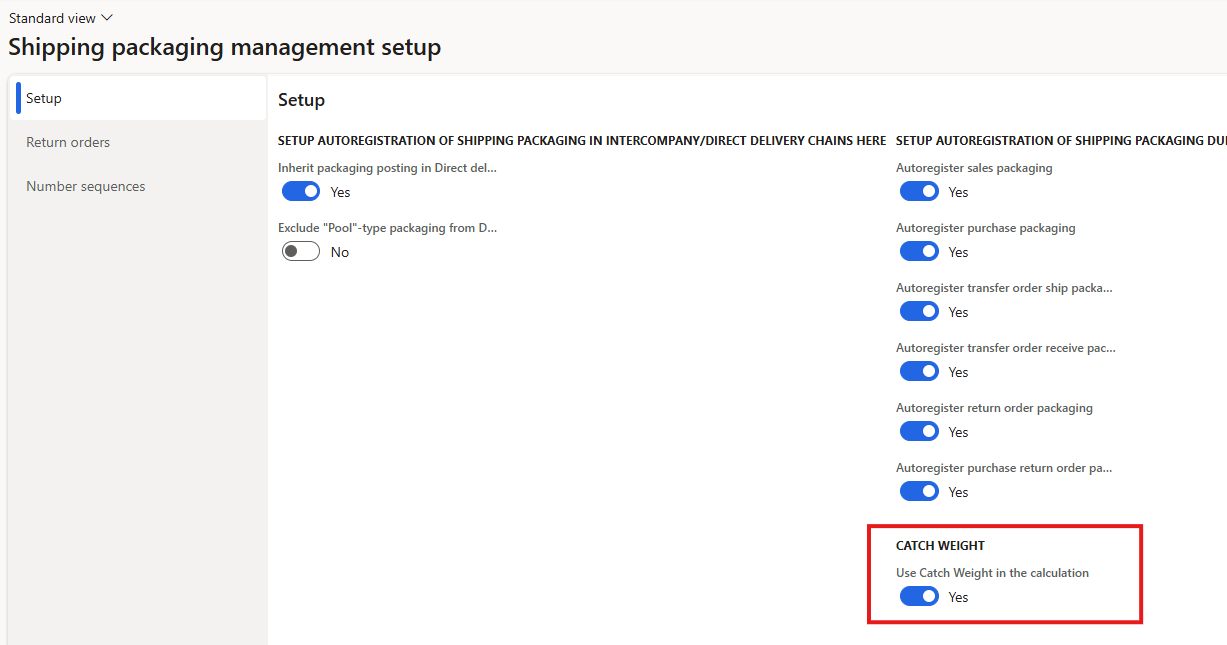Screen dimensions: 1227x645
Task: Click the "Autoregister sales packaging" label text
Action: tap(974, 168)
